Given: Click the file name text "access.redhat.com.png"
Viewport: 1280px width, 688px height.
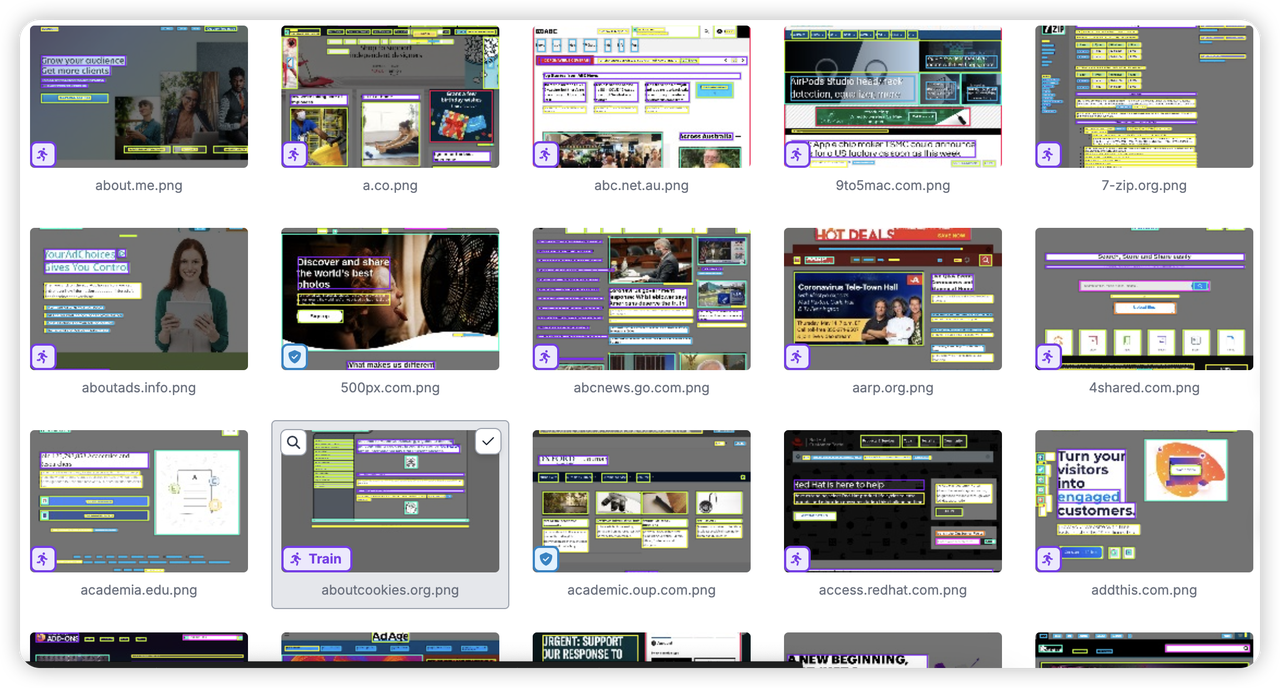Looking at the screenshot, I should coord(893,590).
